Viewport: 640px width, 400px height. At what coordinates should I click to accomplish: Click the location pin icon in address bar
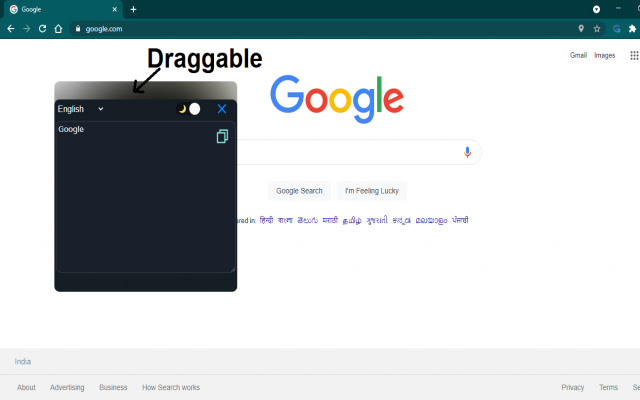581,29
